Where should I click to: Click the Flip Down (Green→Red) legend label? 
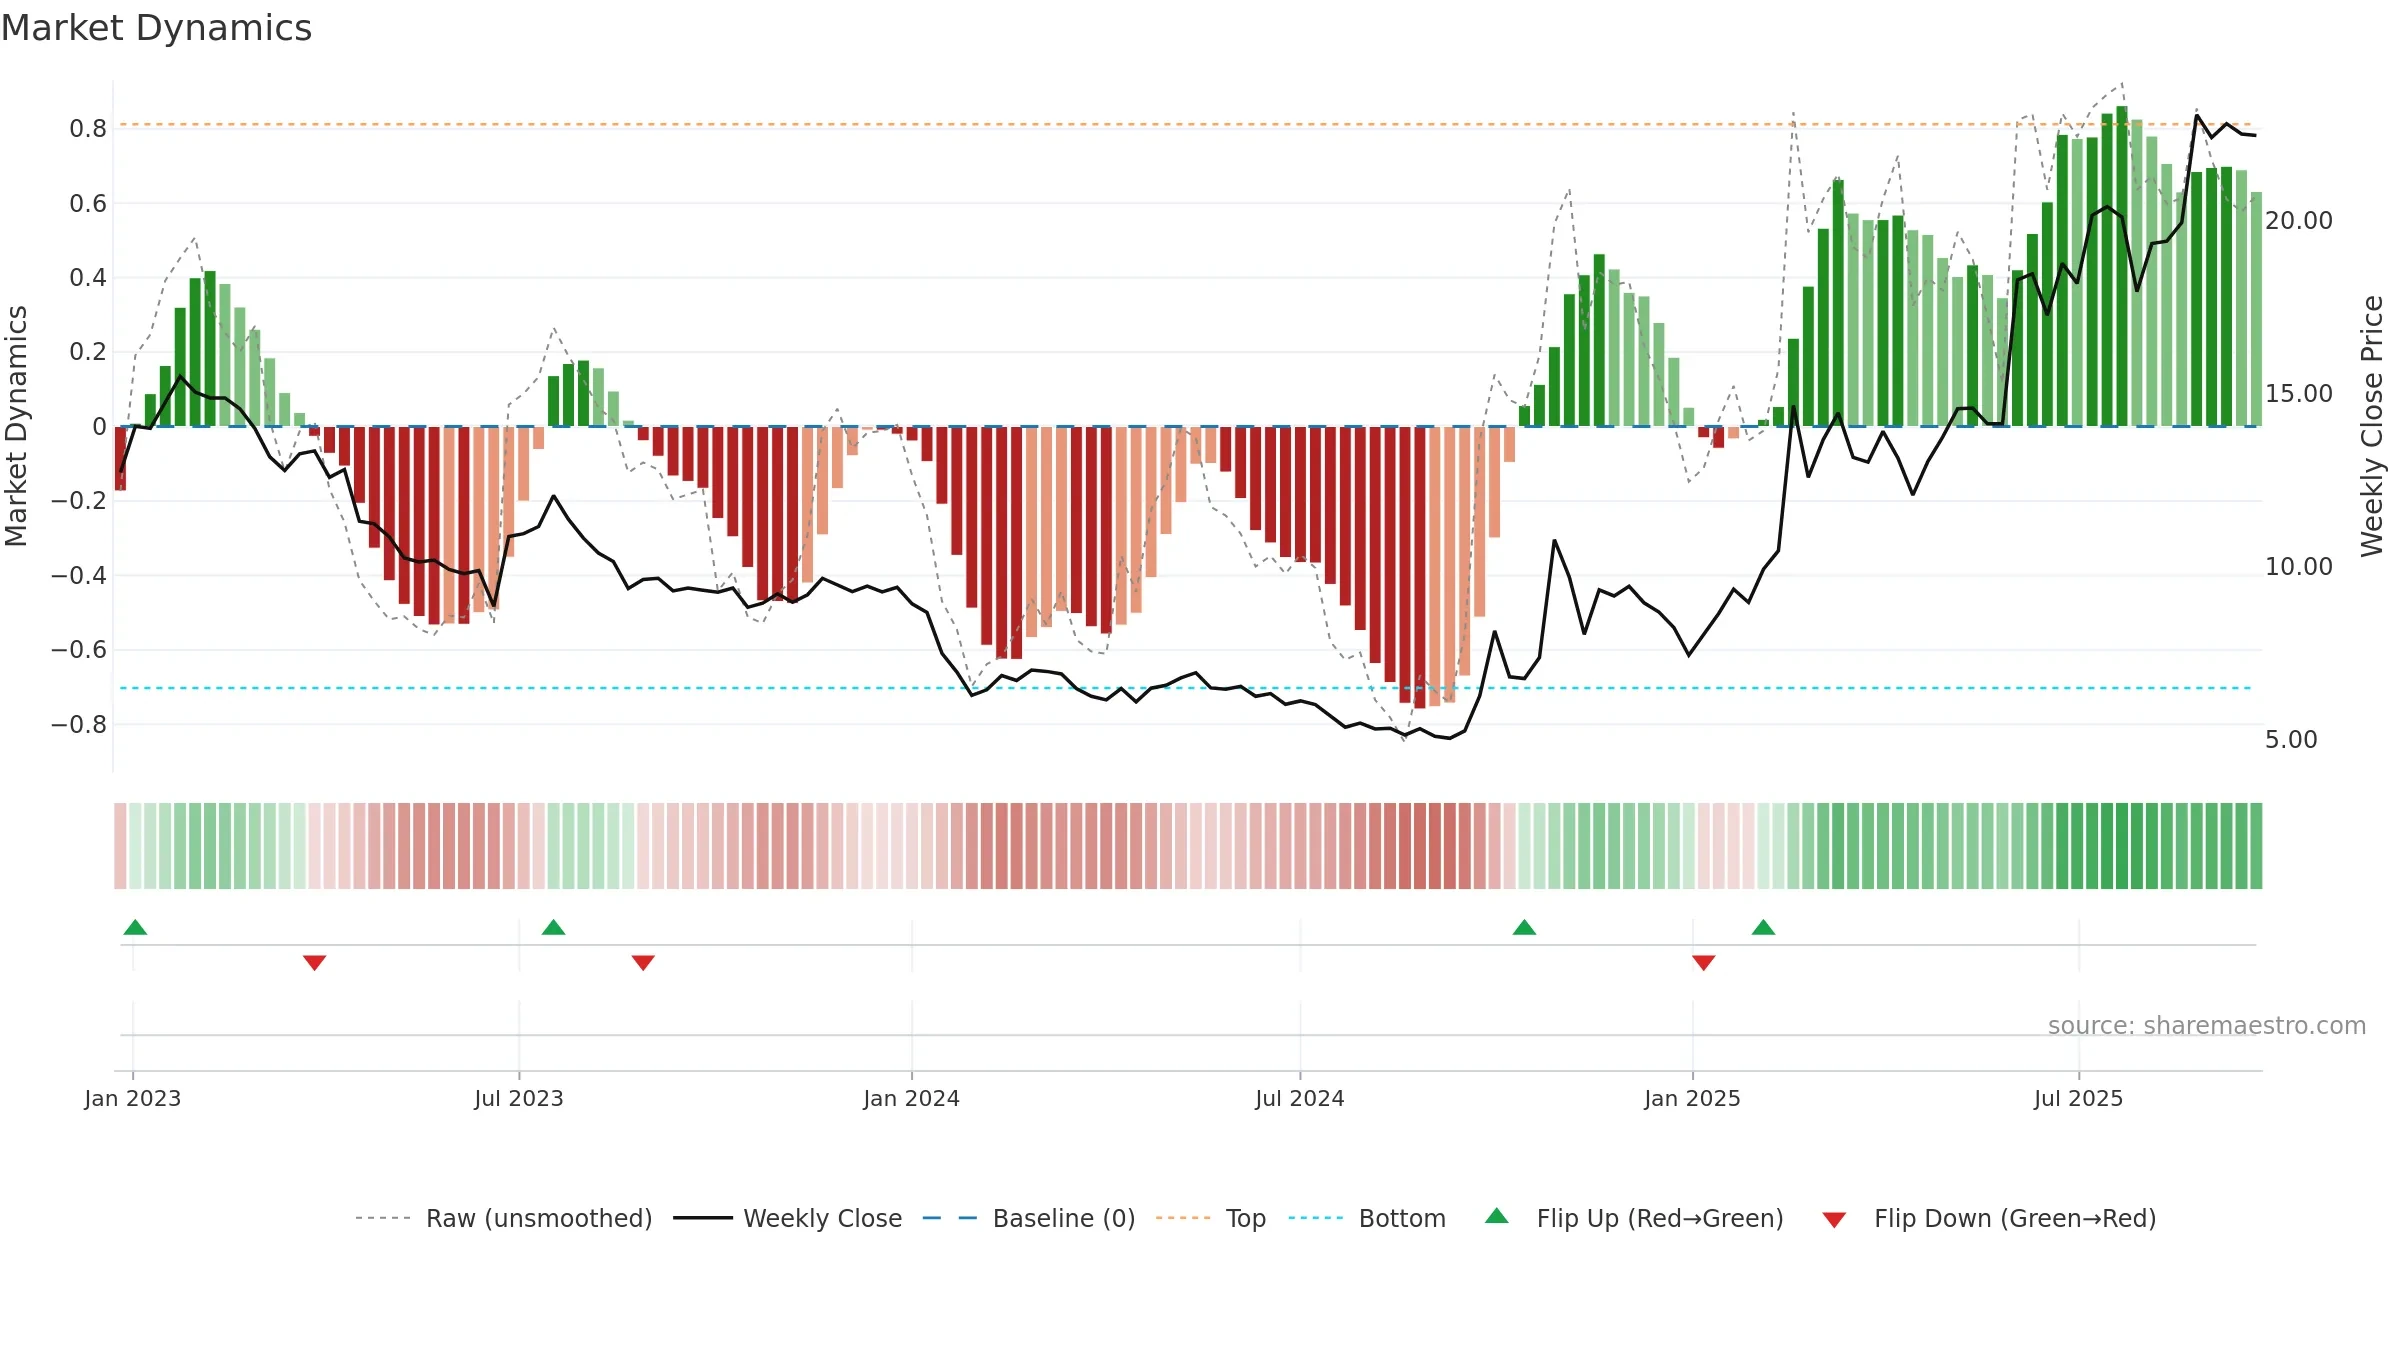point(2015,1218)
